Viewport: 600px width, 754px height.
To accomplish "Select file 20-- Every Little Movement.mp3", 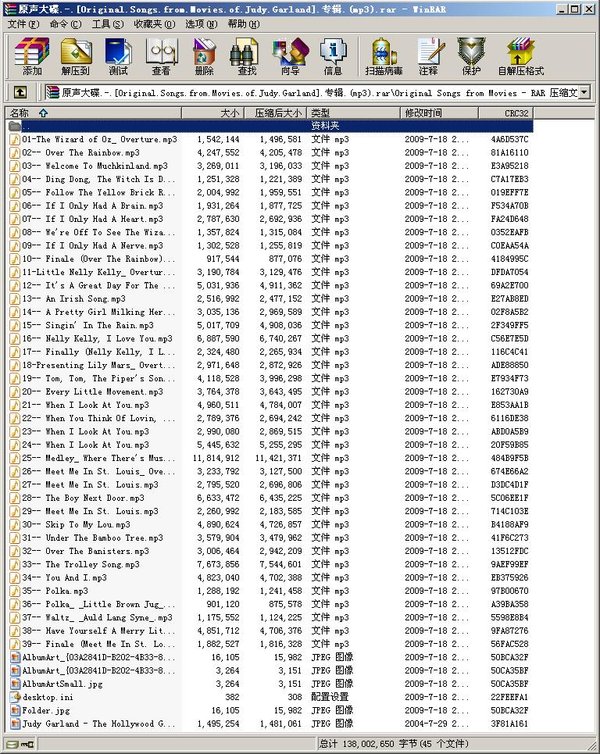I will point(92,392).
